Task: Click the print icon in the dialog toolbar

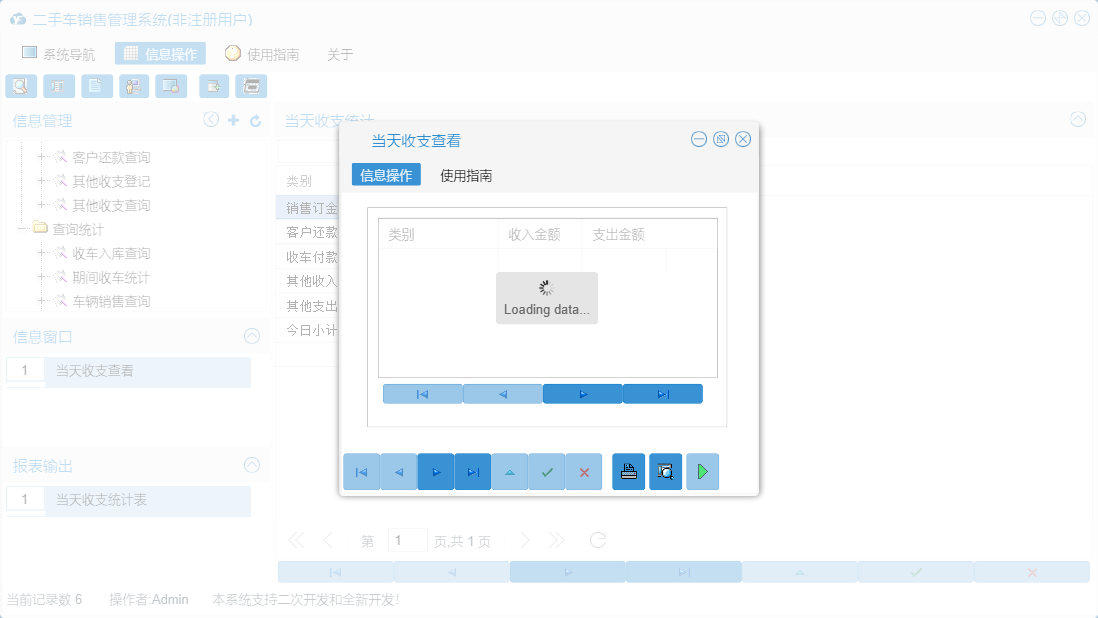Action: coord(628,471)
